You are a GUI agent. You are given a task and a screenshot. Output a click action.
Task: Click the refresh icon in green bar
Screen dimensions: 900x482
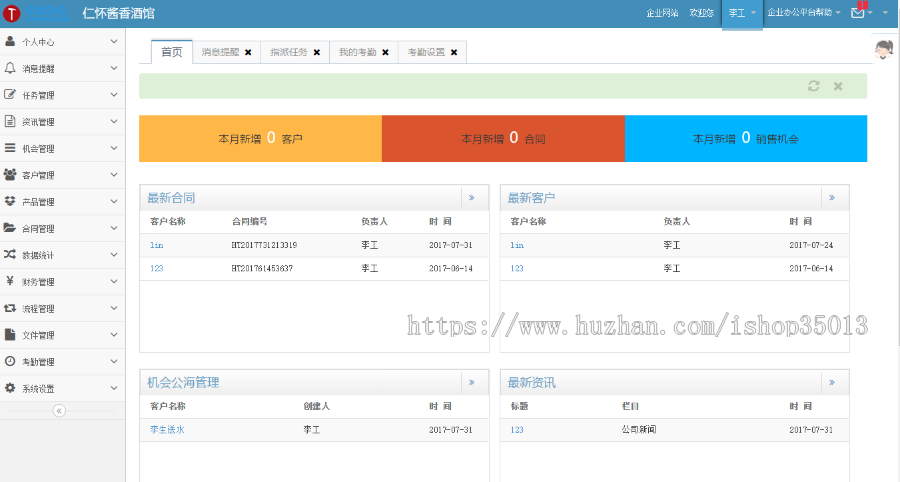813,86
